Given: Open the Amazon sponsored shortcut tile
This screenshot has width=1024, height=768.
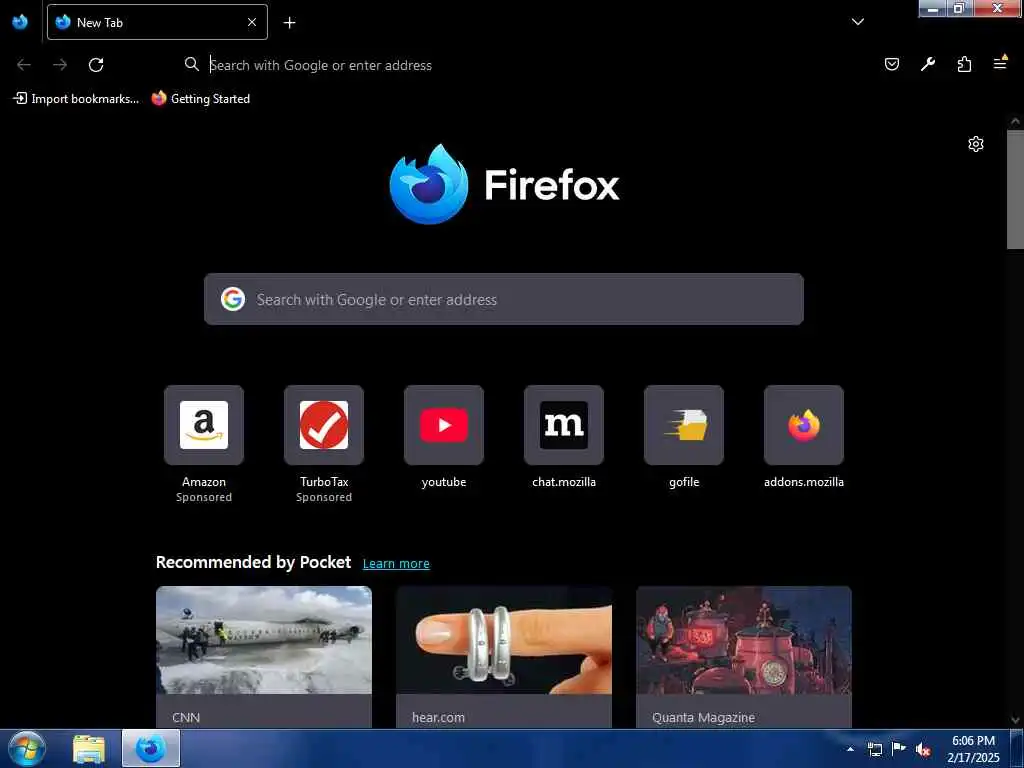Looking at the screenshot, I should click(204, 425).
